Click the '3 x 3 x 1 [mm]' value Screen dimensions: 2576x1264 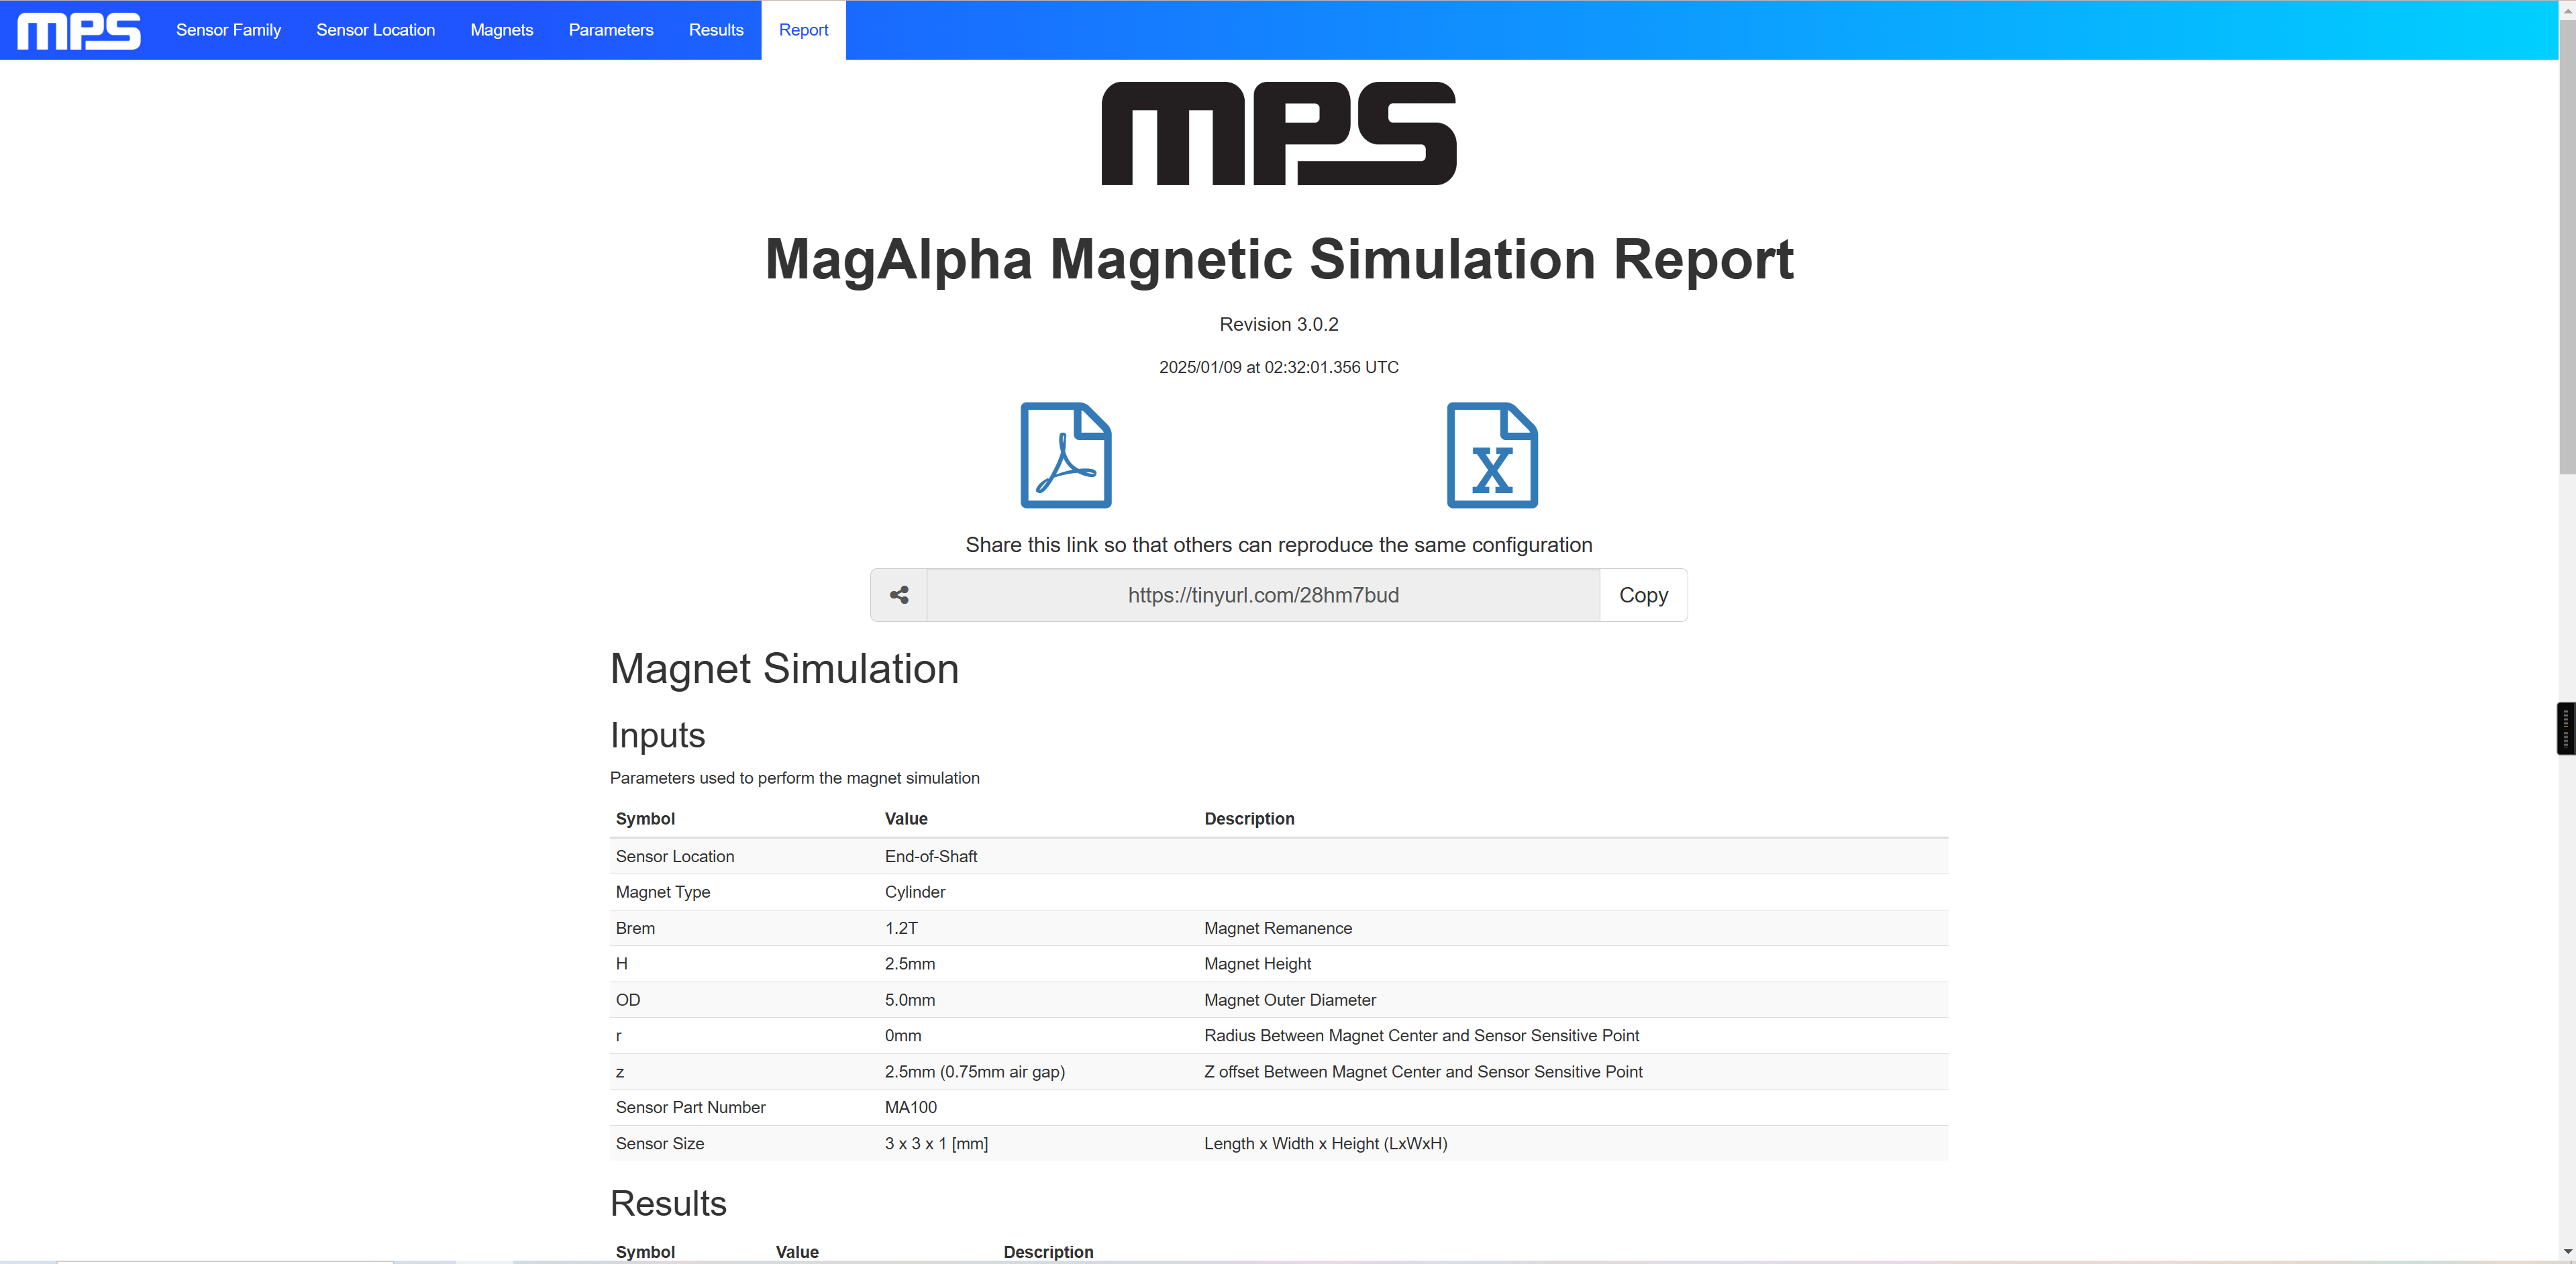(935, 1143)
